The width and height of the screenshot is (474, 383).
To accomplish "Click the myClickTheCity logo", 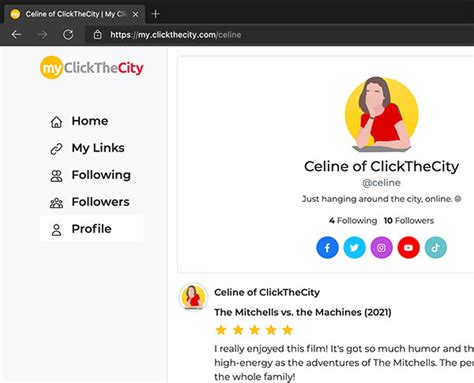I will point(92,68).
